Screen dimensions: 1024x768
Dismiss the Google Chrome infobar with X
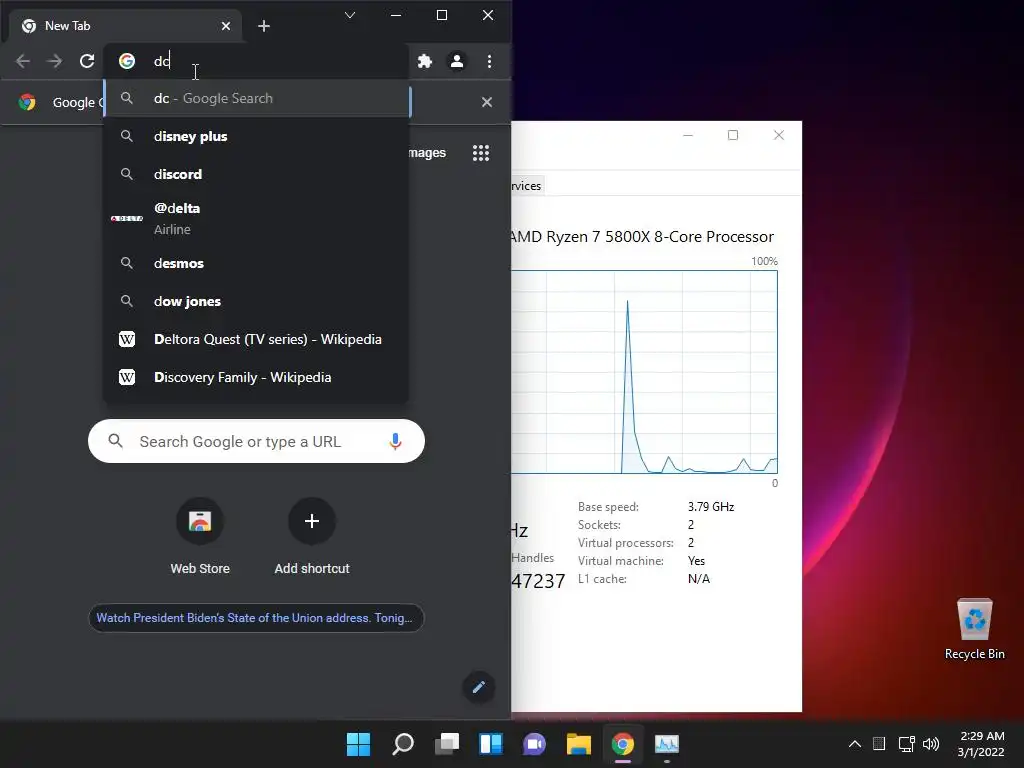(487, 102)
